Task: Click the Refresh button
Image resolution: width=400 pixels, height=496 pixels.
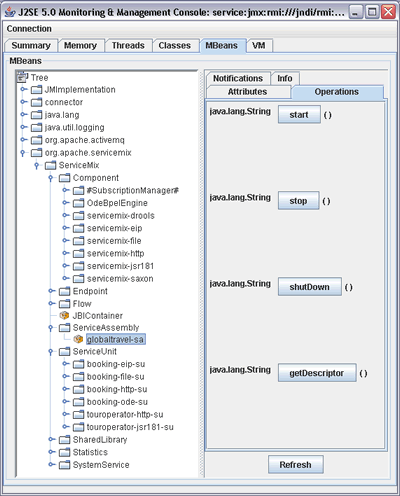Action: click(x=296, y=465)
